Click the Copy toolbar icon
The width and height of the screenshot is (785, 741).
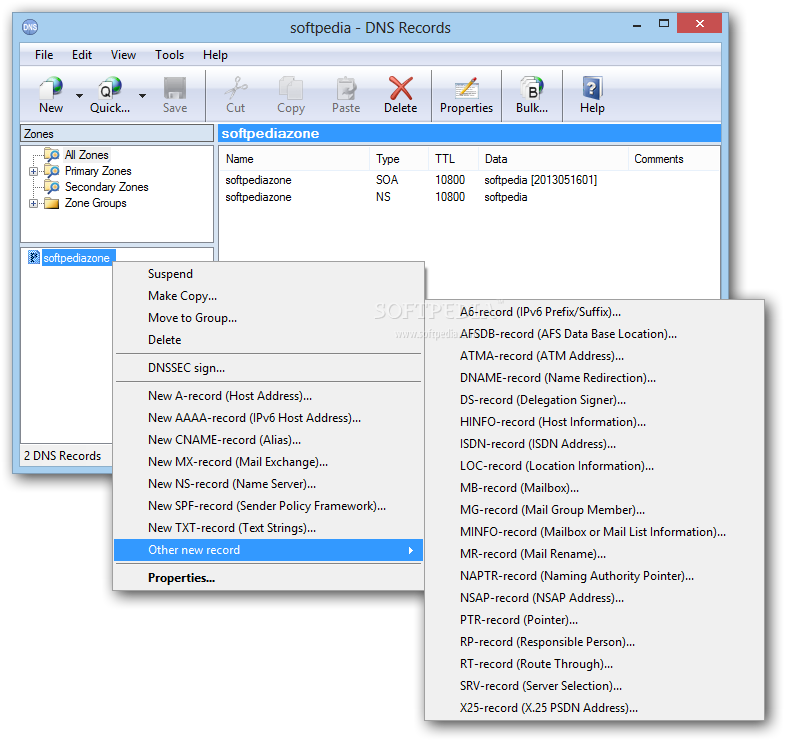coord(290,88)
